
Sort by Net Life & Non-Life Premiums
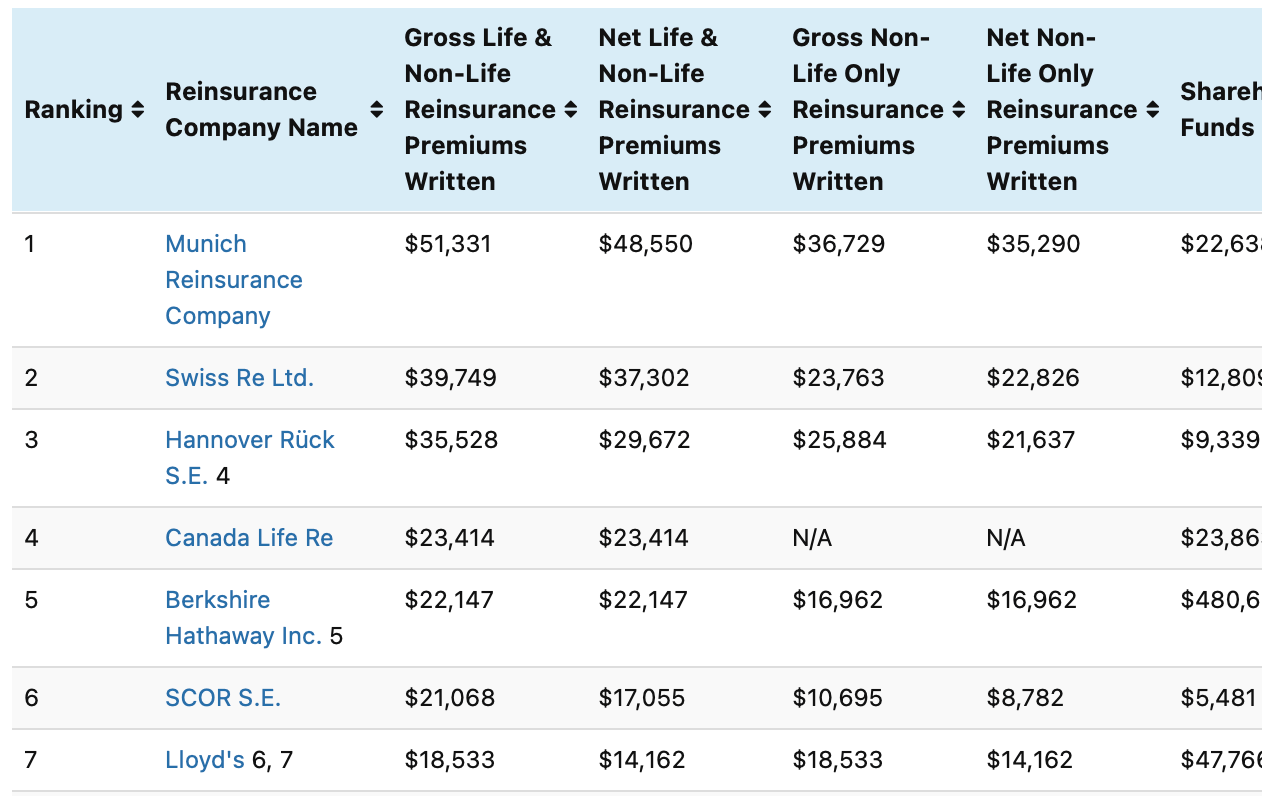[x=765, y=110]
